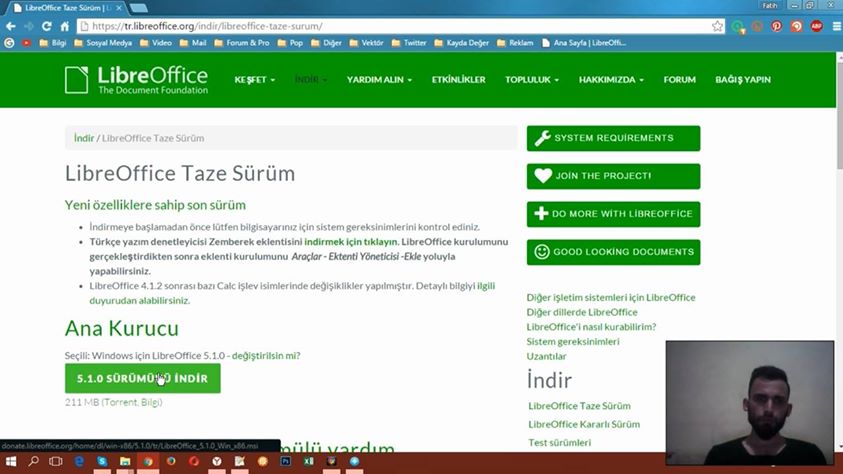Viewport: 843px width, 474px height.
Task: Open File Explorer from taskbar
Action: pyautogui.click(x=125, y=462)
